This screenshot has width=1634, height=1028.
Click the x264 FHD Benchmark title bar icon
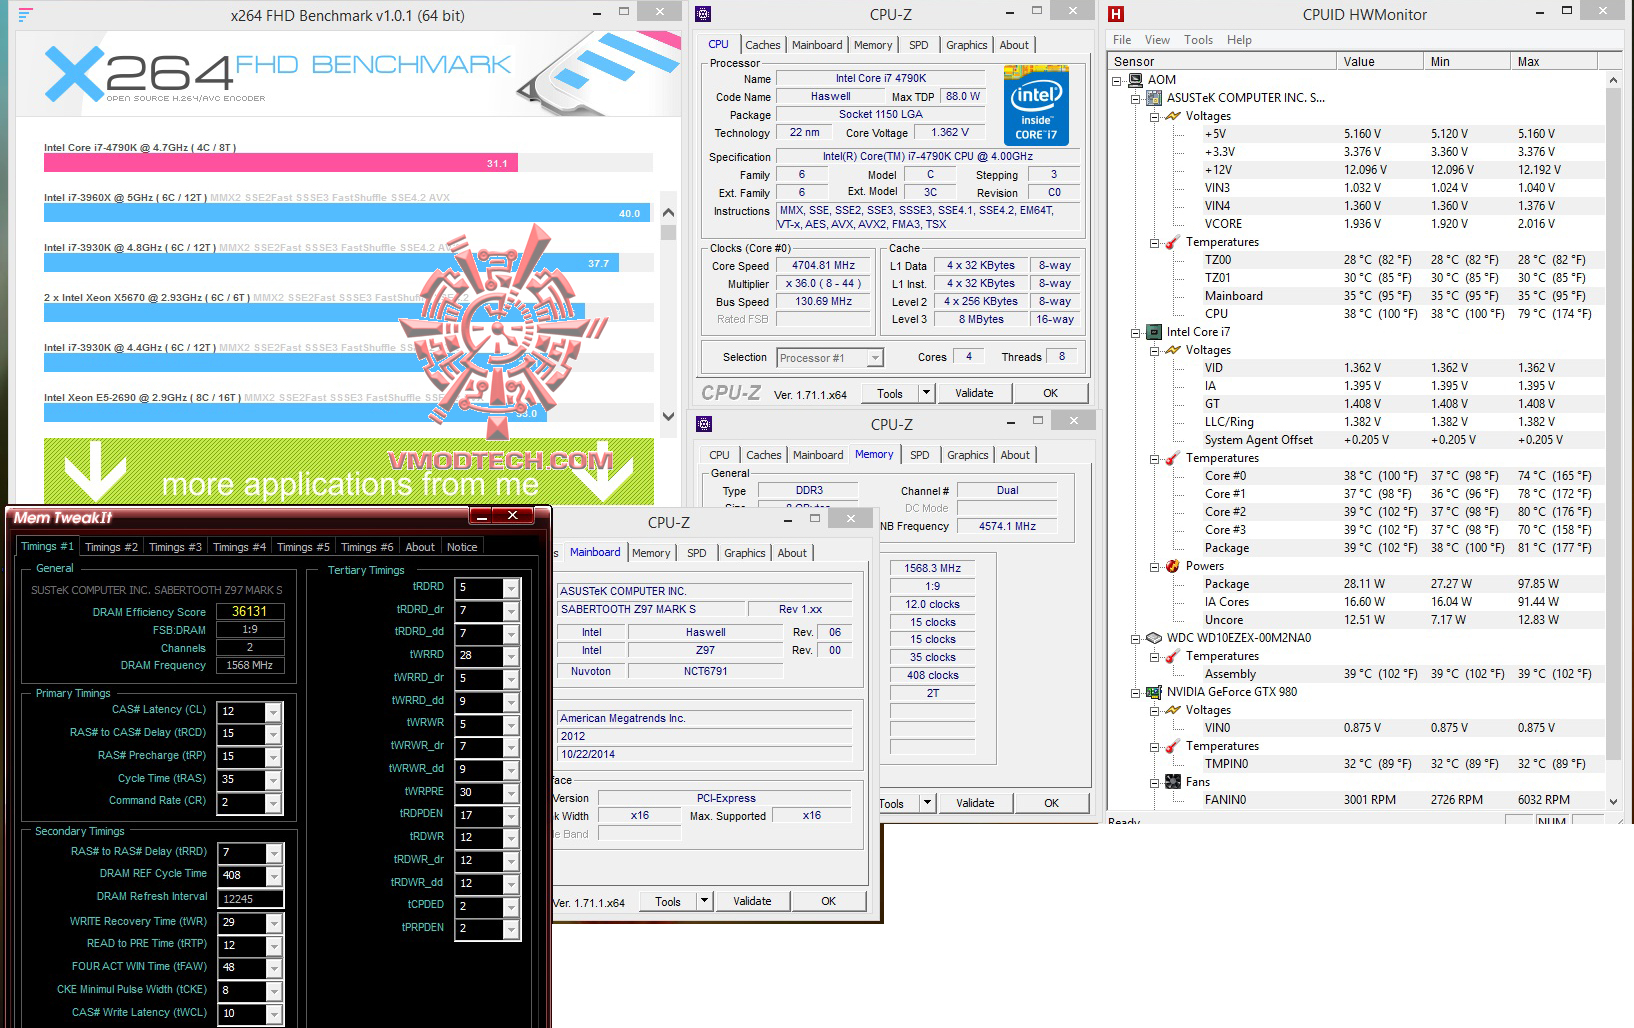[x=25, y=15]
